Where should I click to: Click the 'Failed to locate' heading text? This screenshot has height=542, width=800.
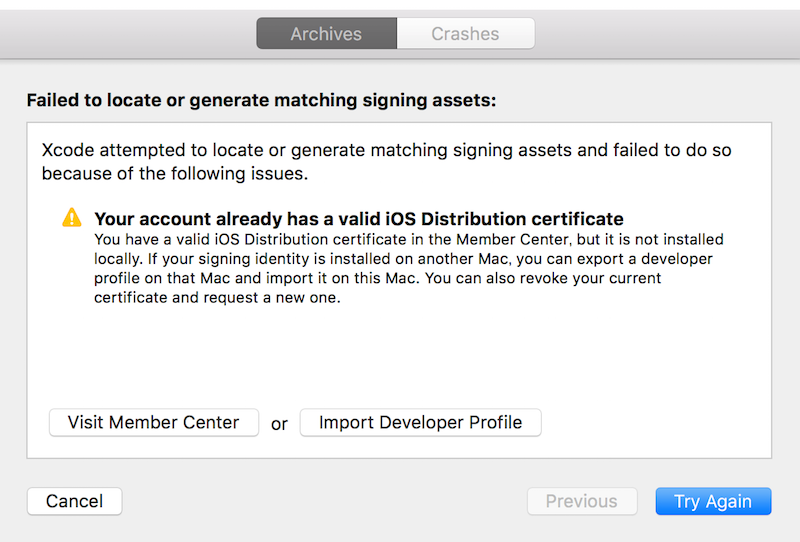point(261,101)
